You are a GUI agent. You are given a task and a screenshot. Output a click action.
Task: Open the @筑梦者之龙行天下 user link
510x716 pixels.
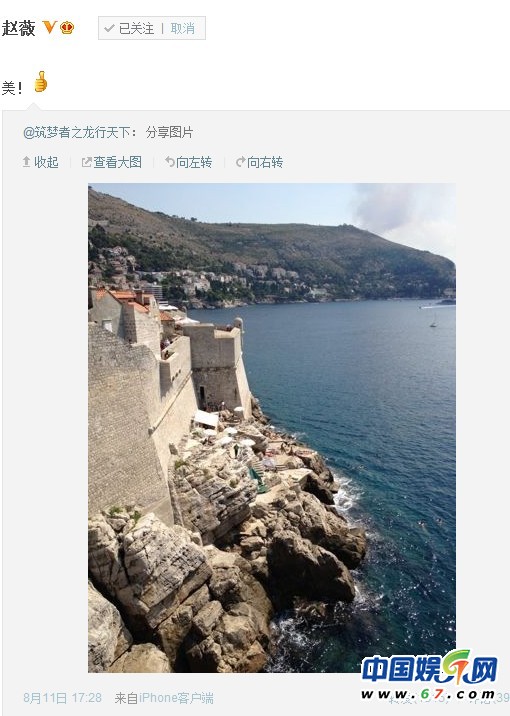coord(79,132)
